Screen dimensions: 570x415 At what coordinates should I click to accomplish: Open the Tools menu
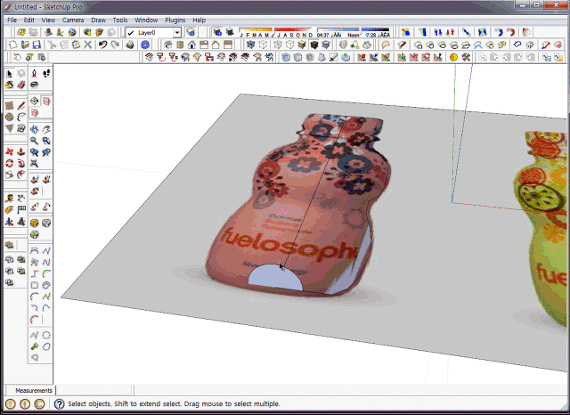click(120, 20)
